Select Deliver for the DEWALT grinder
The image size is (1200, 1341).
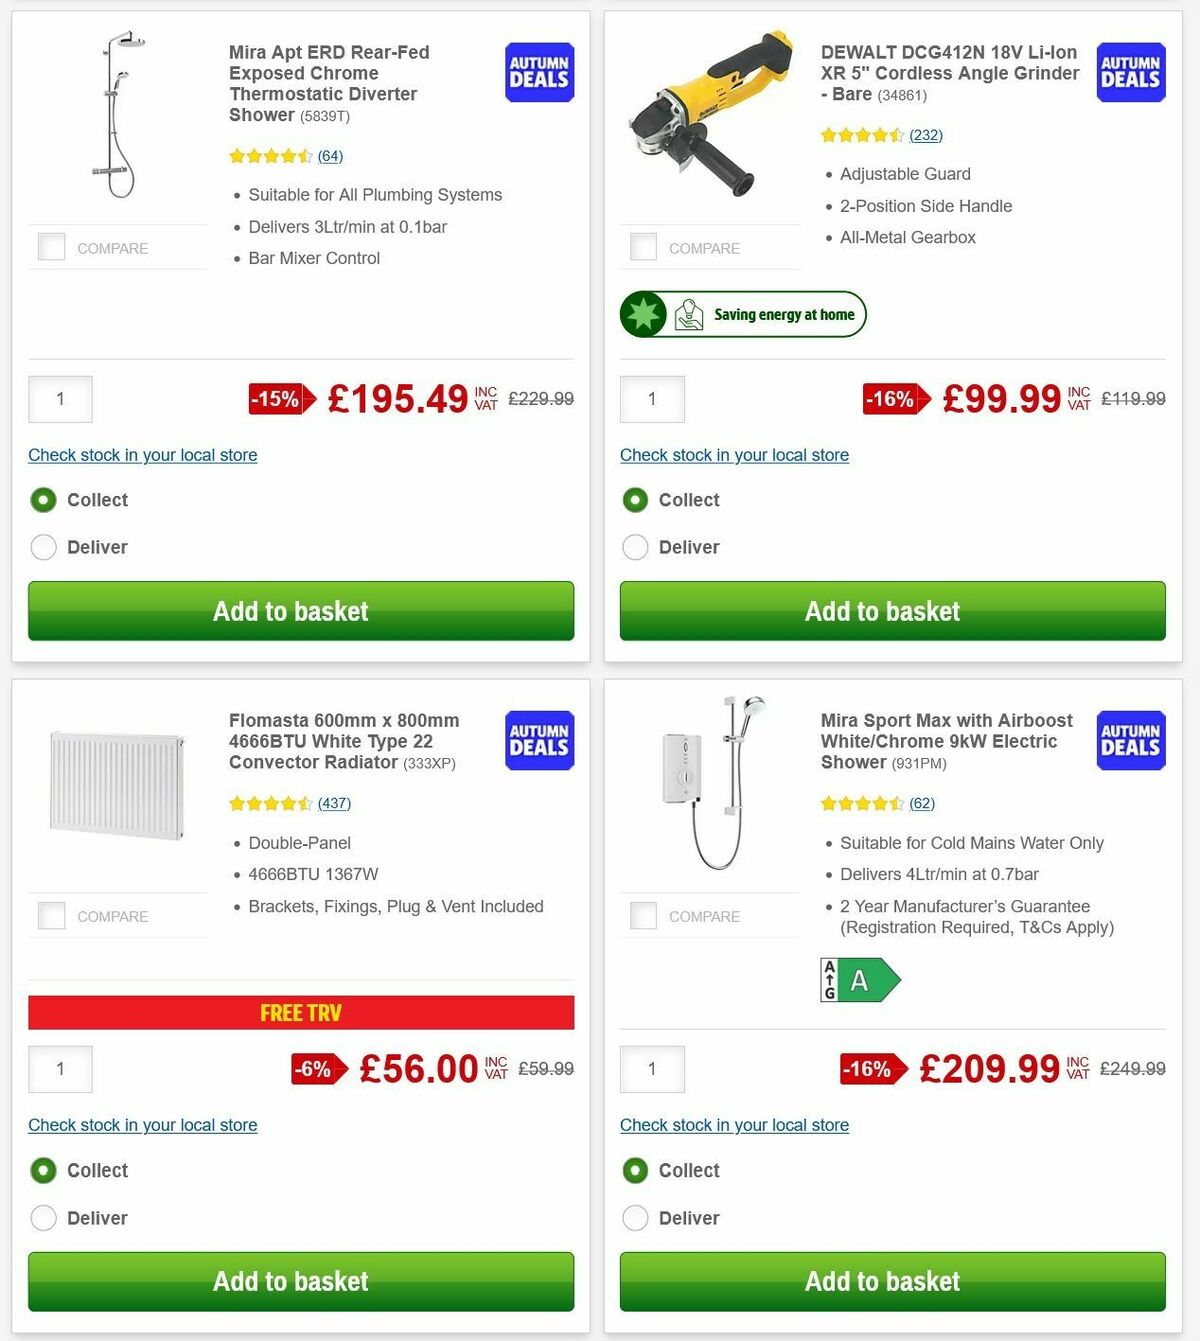(x=635, y=547)
